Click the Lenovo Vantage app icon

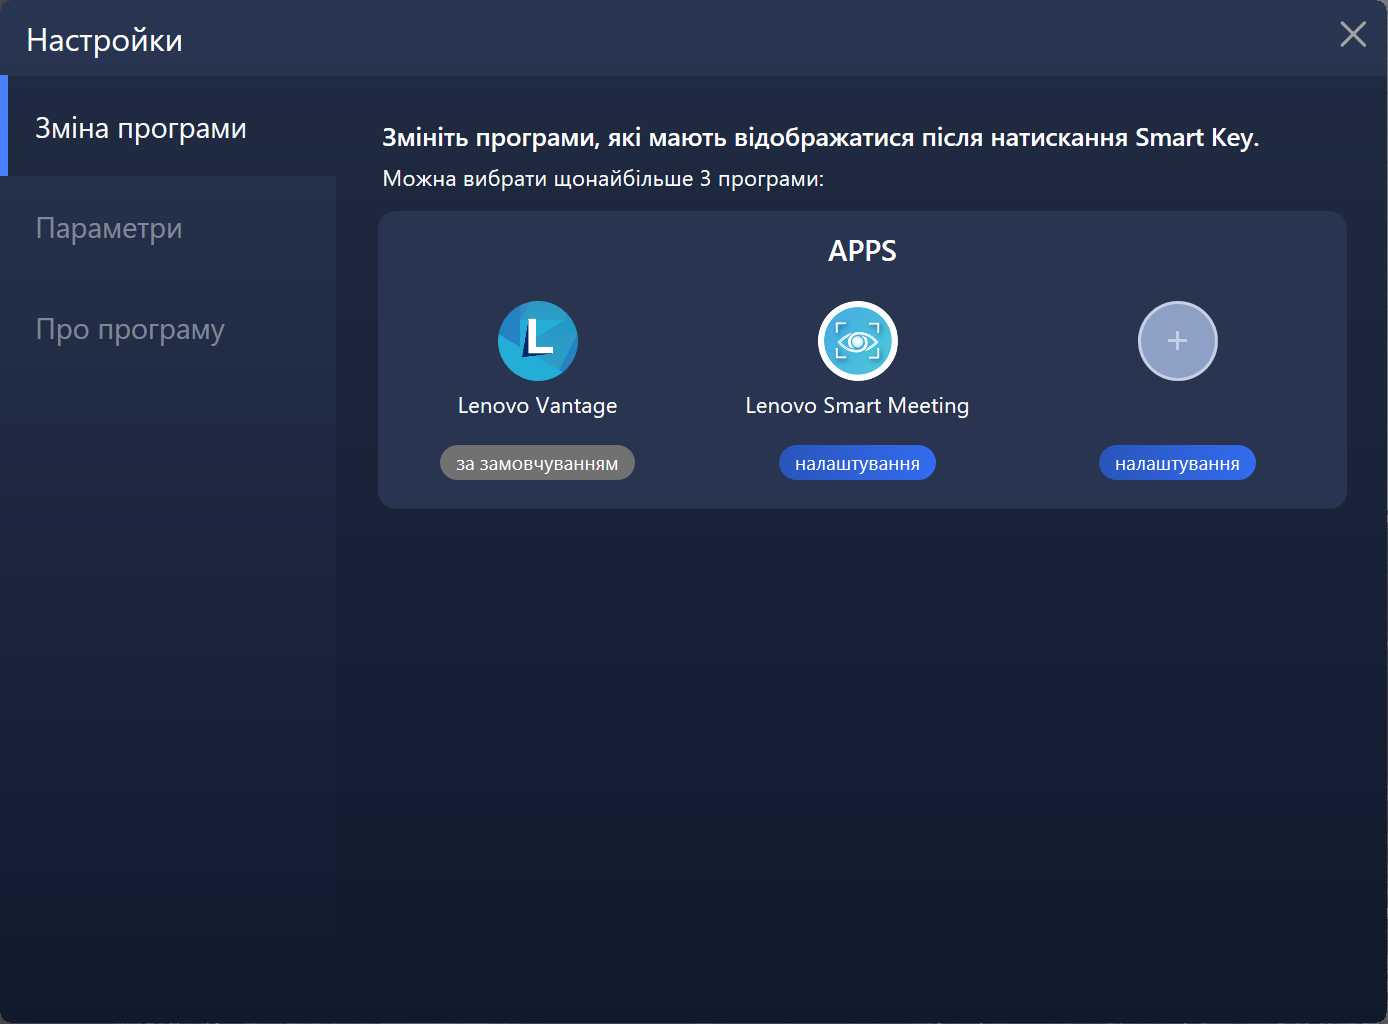coord(538,341)
